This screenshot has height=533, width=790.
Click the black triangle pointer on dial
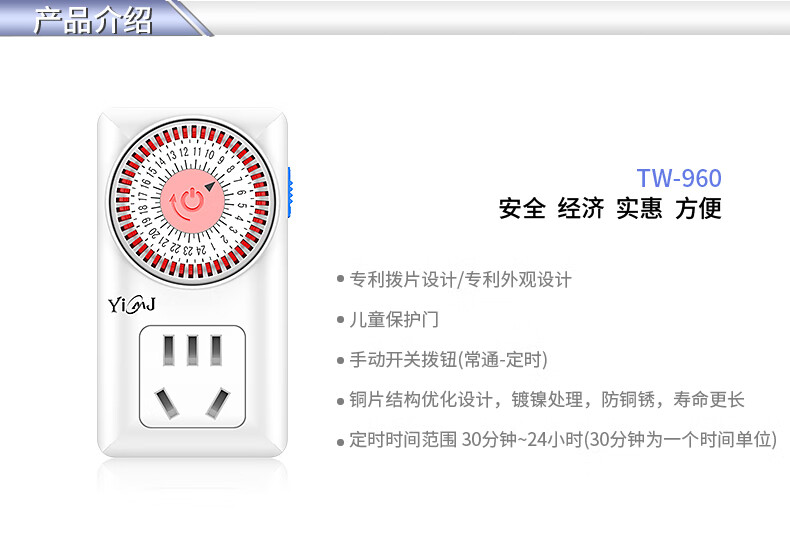pyautogui.click(x=210, y=186)
